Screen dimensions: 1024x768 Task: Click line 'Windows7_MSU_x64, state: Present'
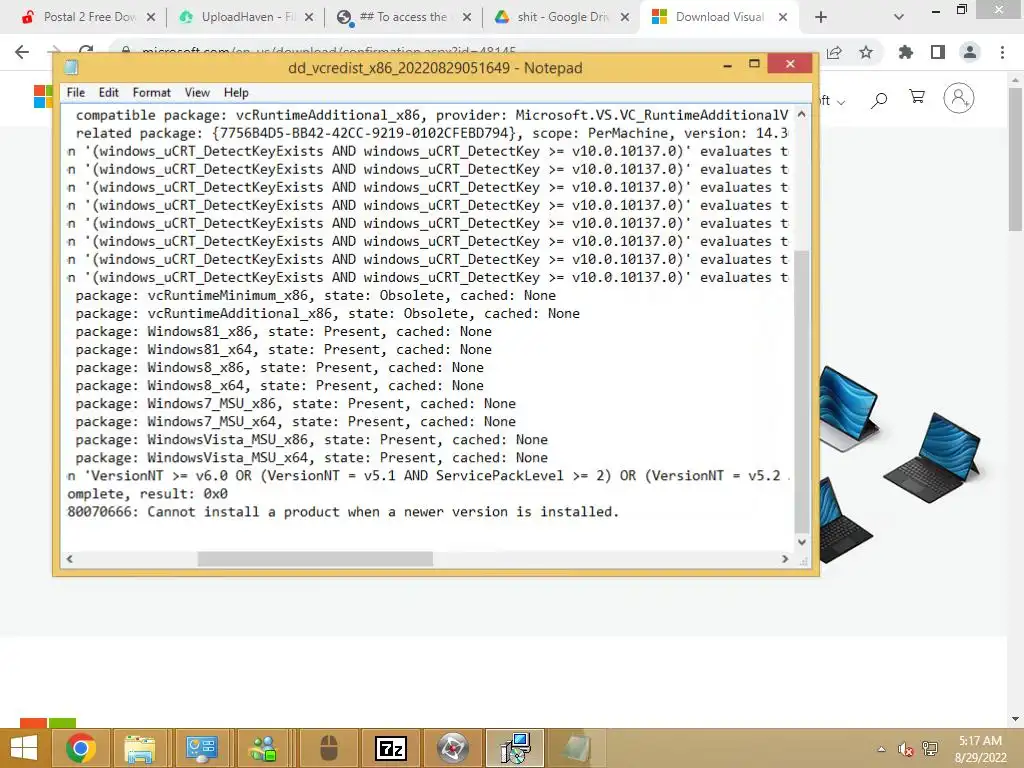coord(295,422)
